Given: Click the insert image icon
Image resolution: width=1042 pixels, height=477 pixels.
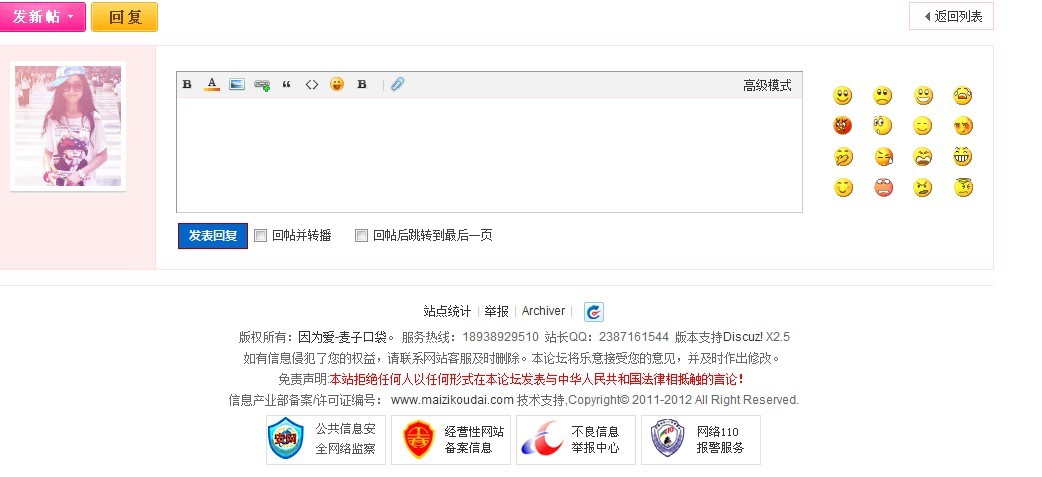Looking at the screenshot, I should click(237, 84).
